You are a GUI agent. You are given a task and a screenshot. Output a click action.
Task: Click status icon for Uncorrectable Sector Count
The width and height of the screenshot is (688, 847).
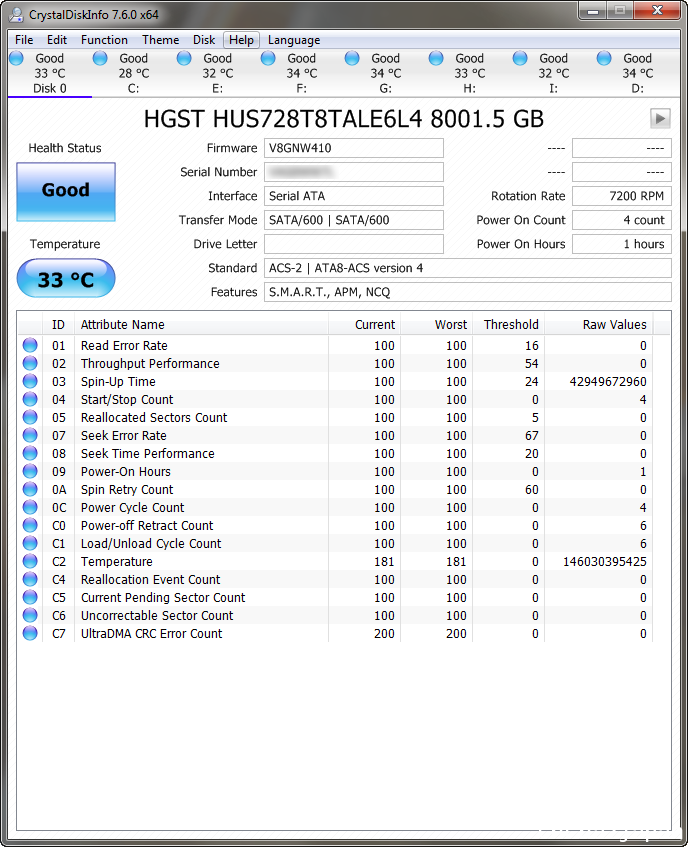click(x=30, y=615)
